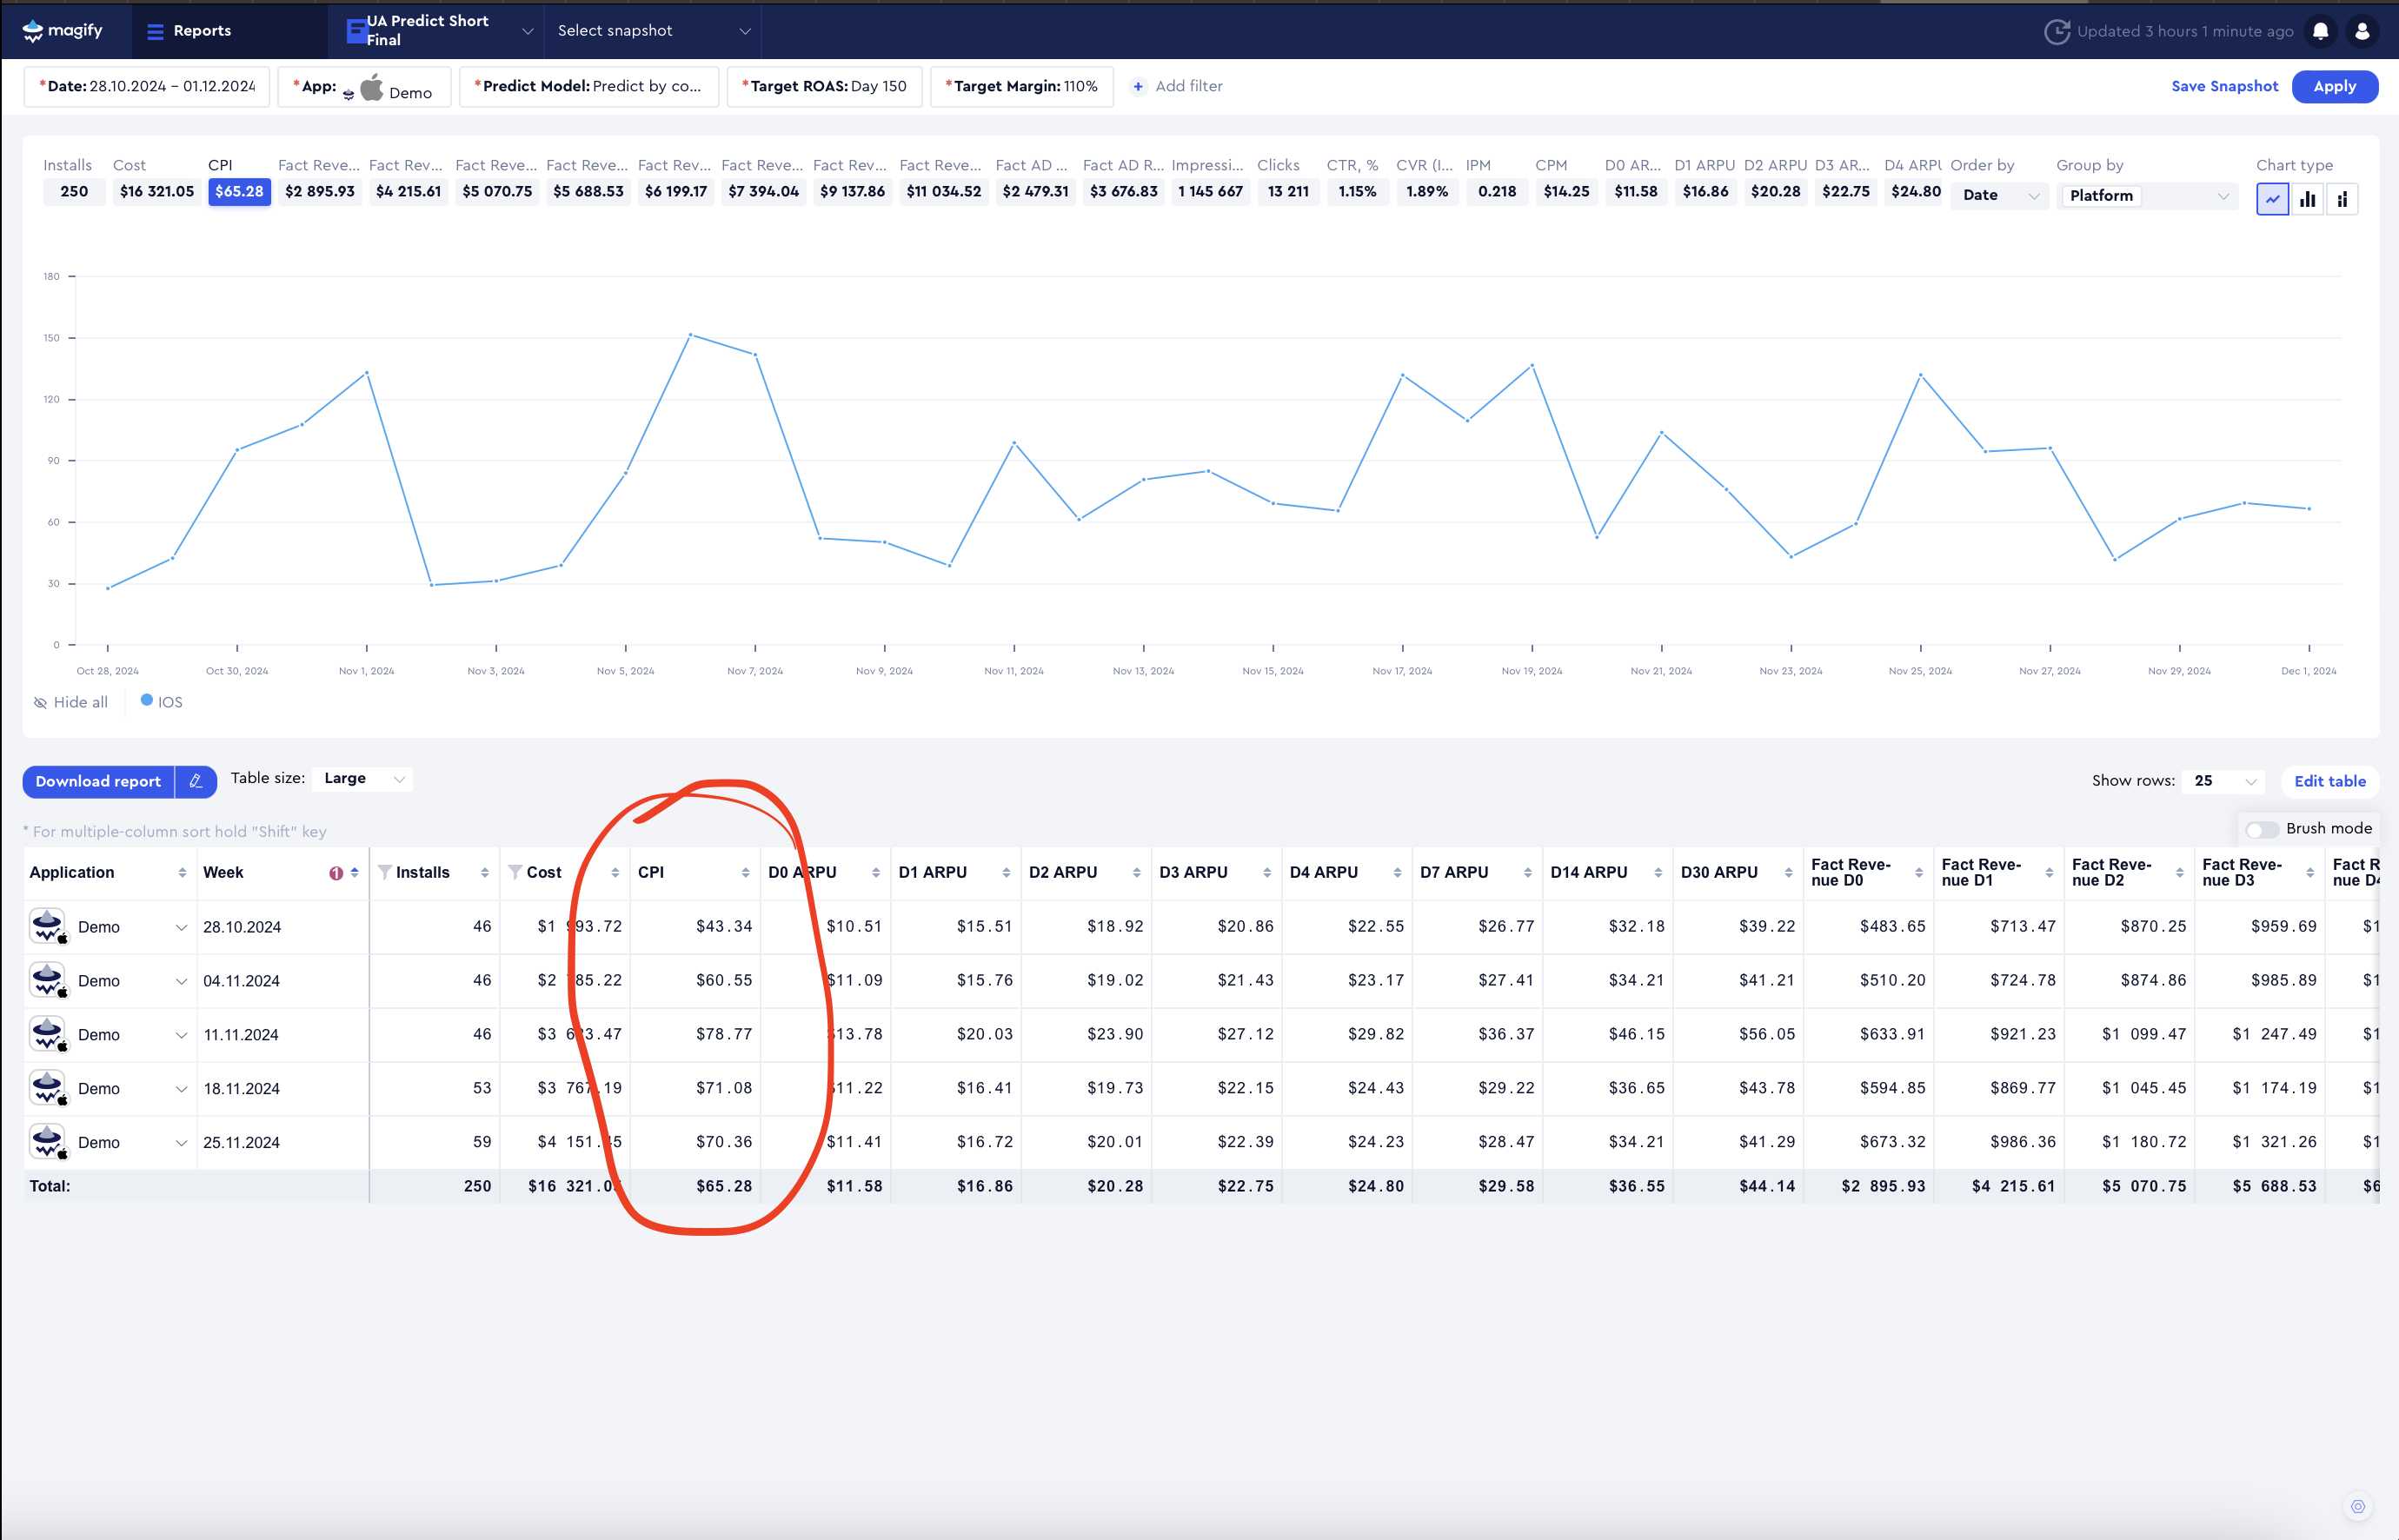
Task: Expand the Demo row for week 28.10.2024
Action: coord(182,926)
